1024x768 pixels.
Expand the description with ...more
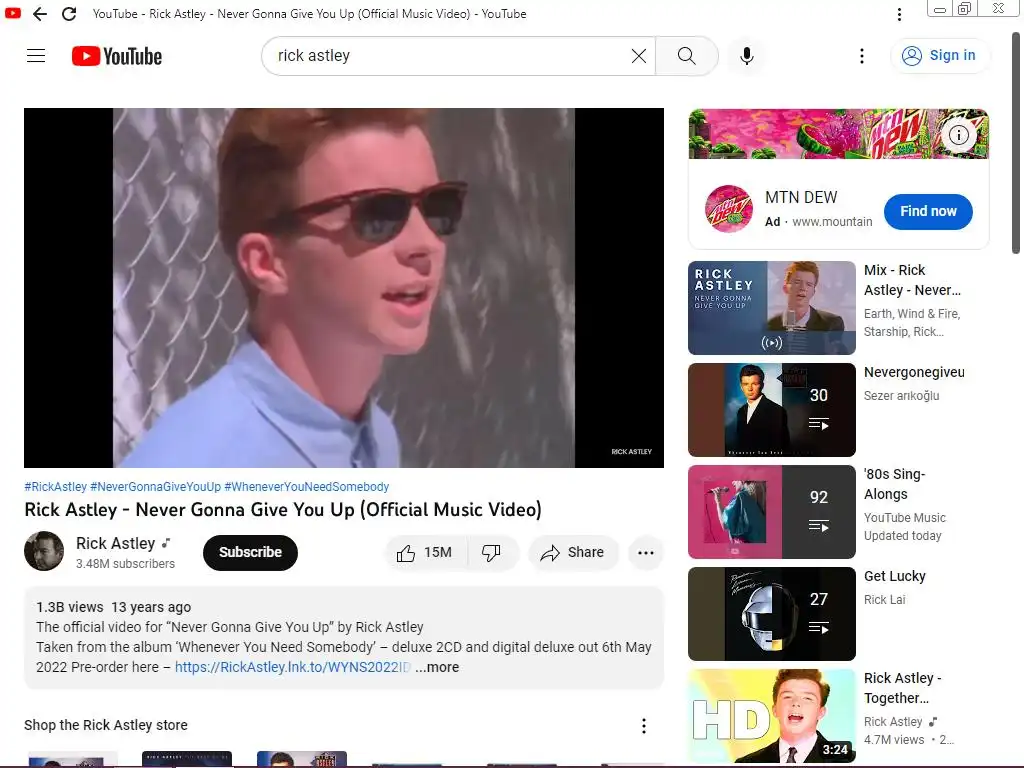[437, 667]
